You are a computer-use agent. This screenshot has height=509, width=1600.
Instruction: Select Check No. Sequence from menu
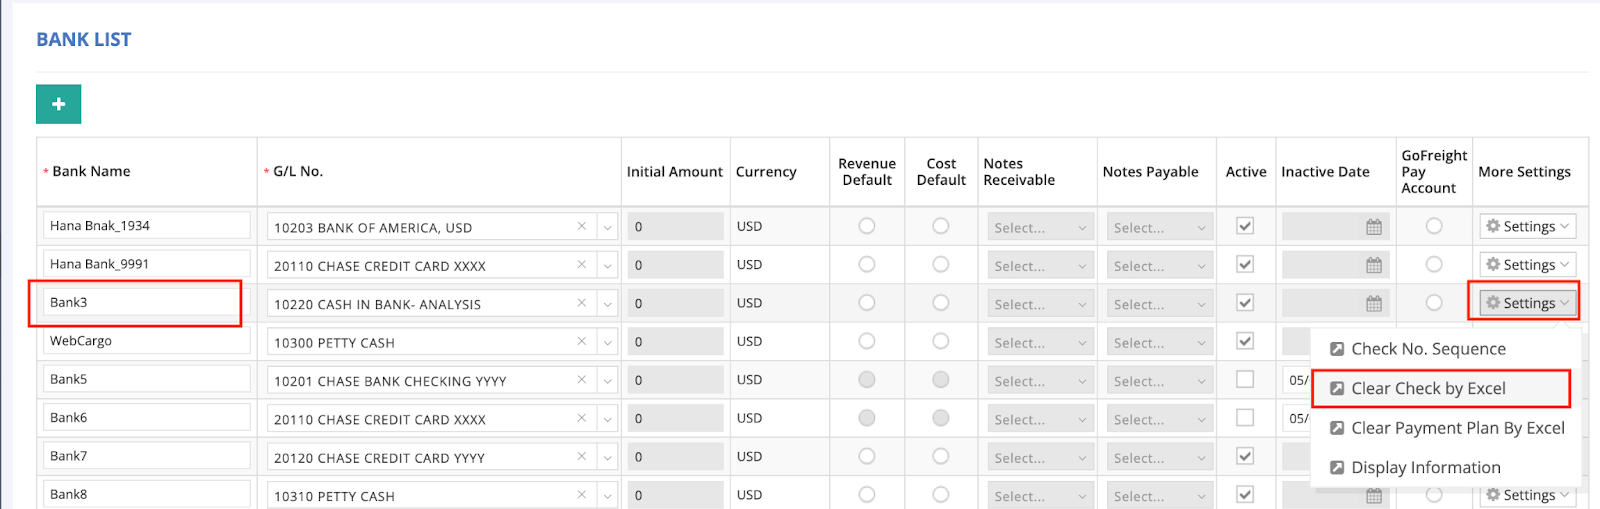(1428, 349)
